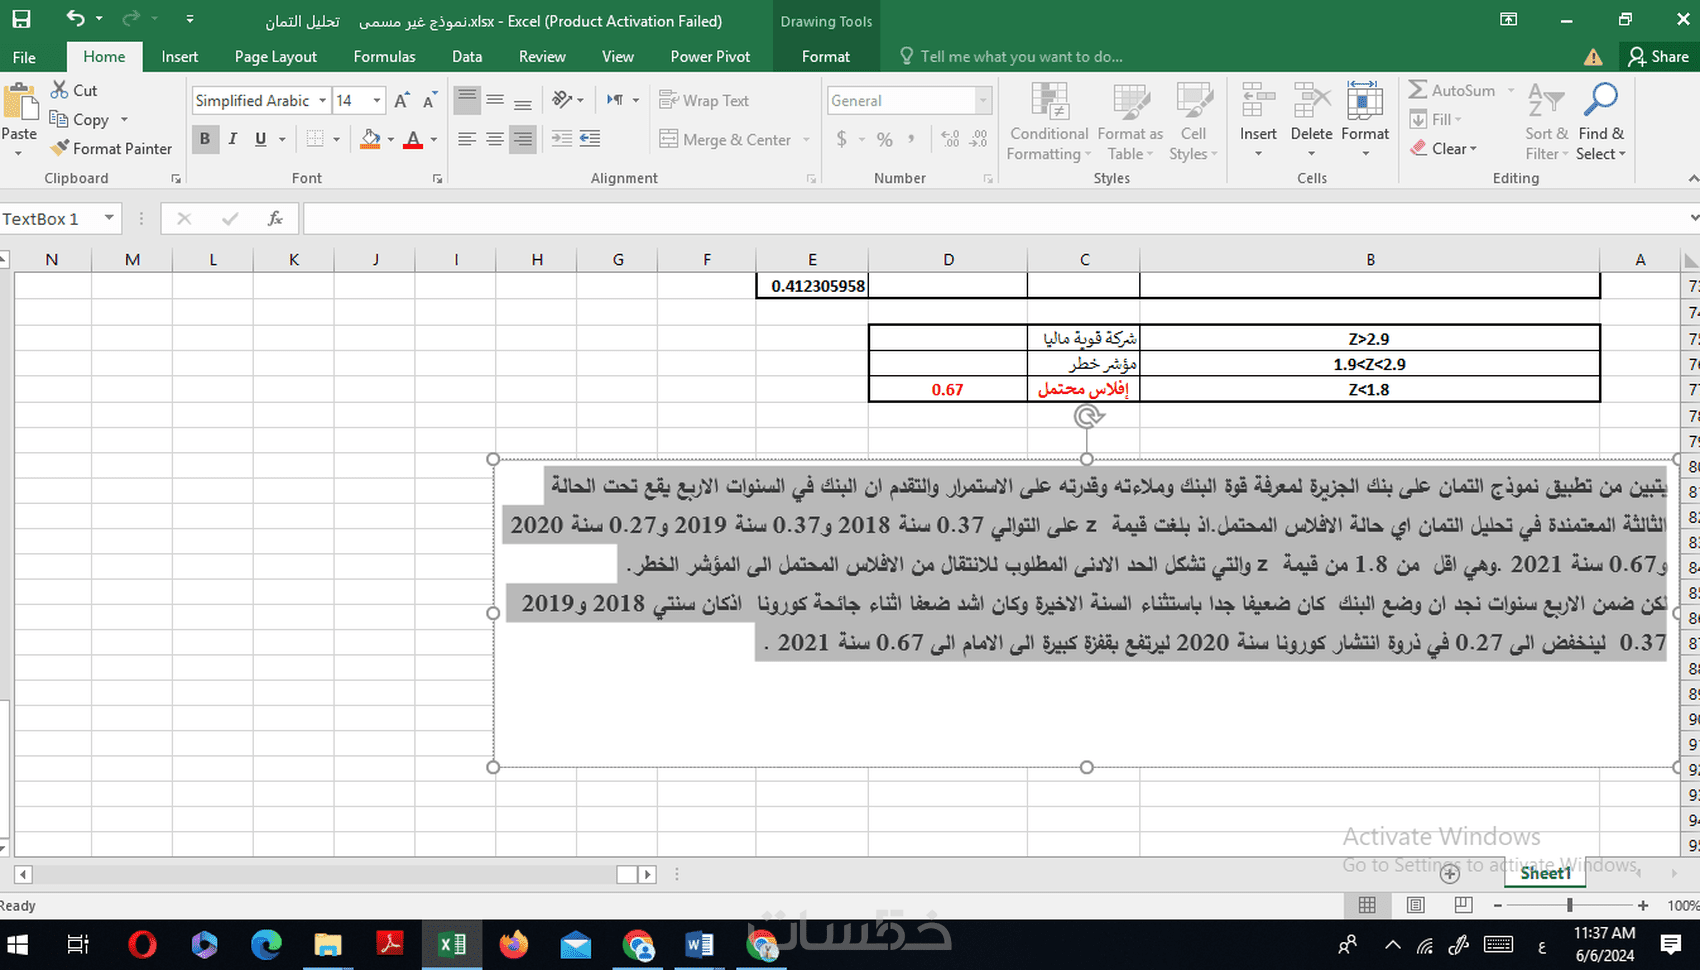Expand Merge & Center options arrow
Screen dimensions: 1700x970
tap(806, 139)
